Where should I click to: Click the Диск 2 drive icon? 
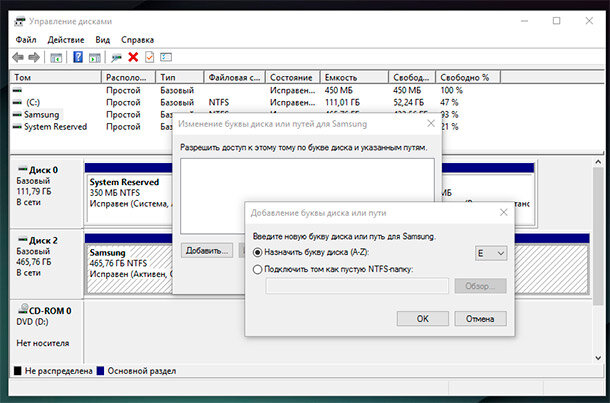(x=23, y=240)
